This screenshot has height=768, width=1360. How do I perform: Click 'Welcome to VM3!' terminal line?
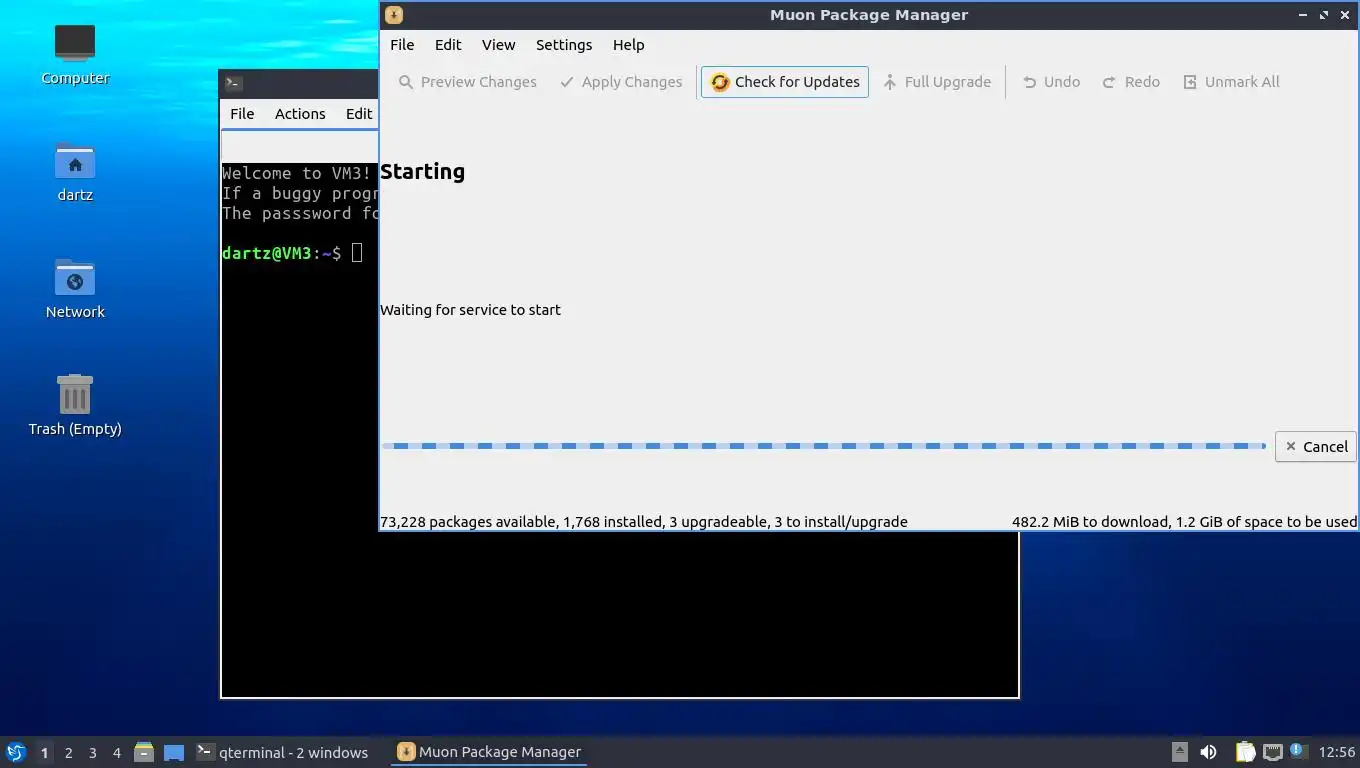297,173
